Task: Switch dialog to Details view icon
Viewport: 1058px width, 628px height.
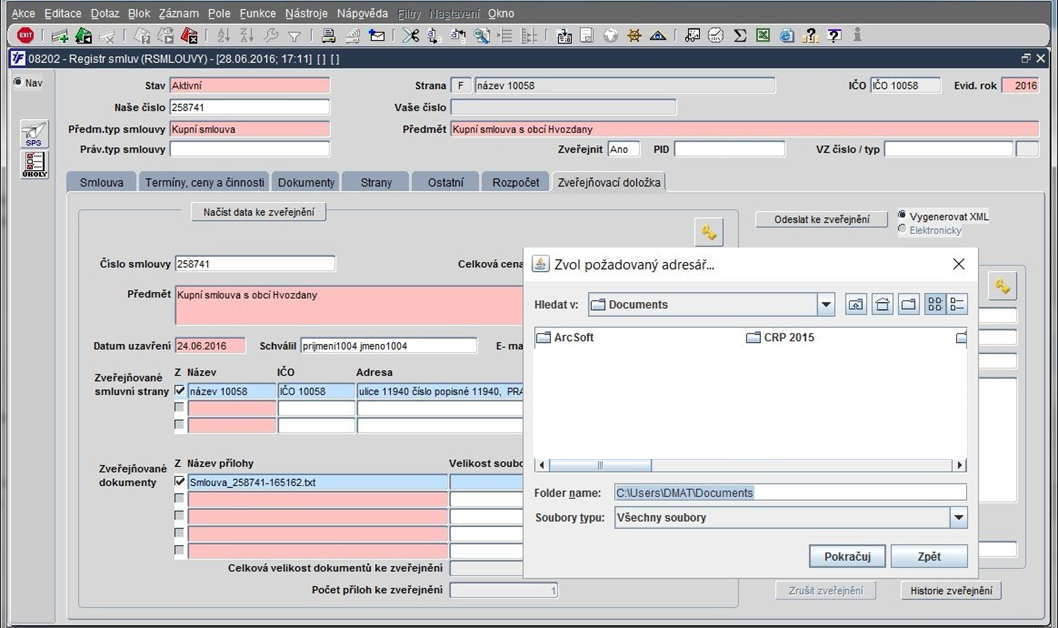Action: [957, 304]
